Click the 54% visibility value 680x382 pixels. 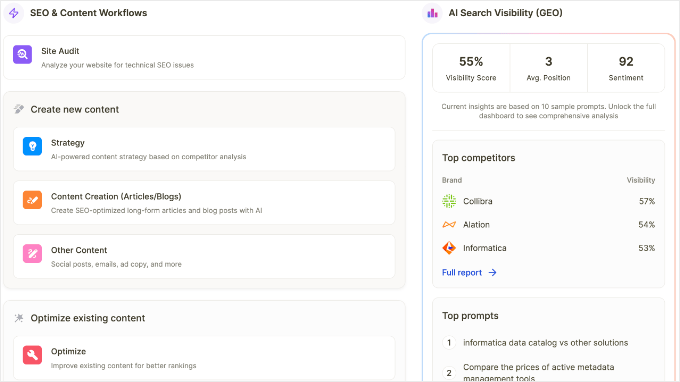pos(647,225)
